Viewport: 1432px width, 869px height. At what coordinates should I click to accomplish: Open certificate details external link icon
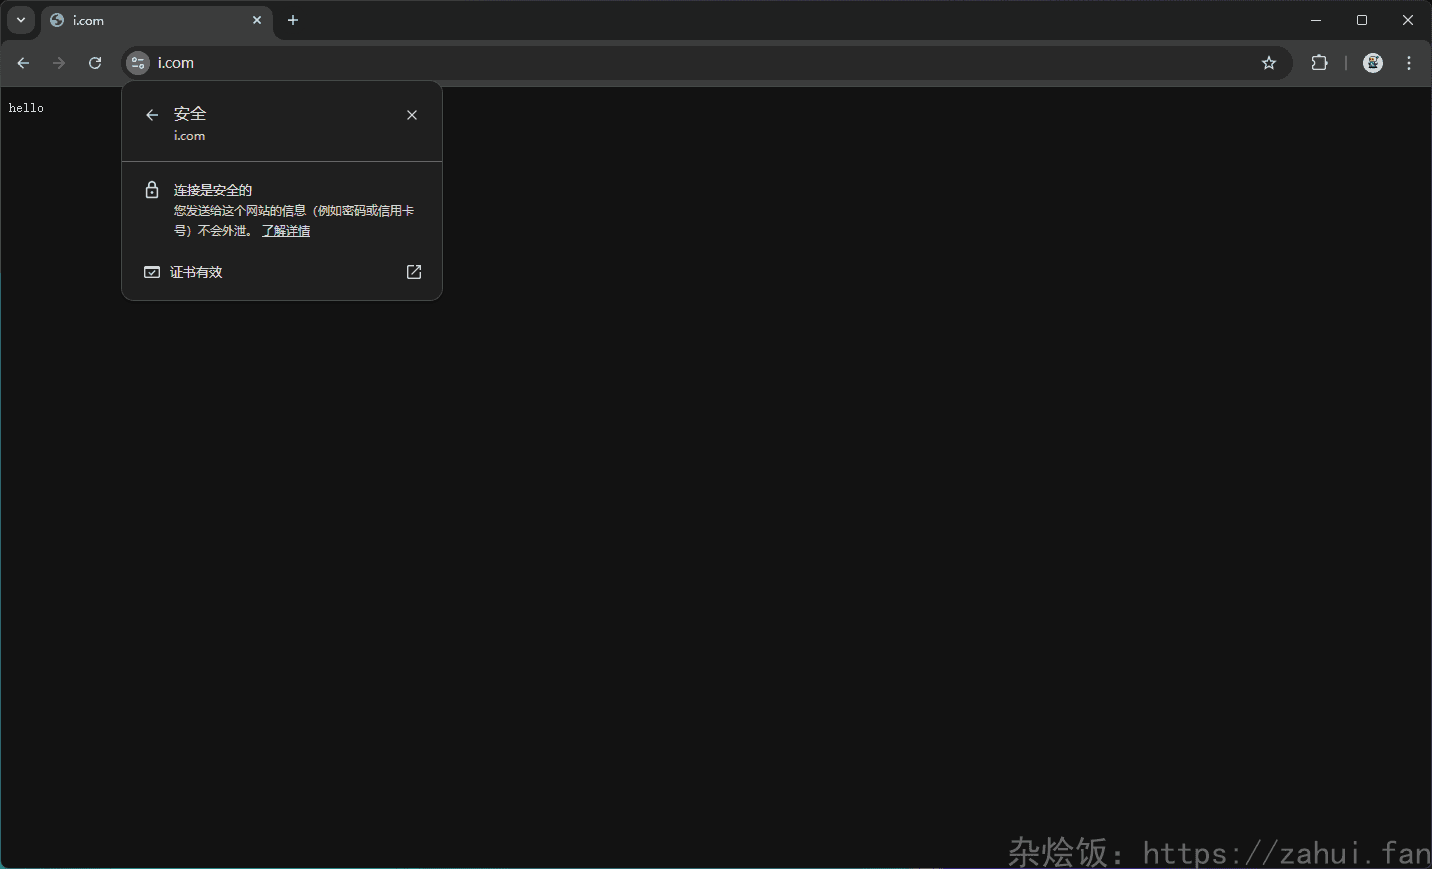414,272
